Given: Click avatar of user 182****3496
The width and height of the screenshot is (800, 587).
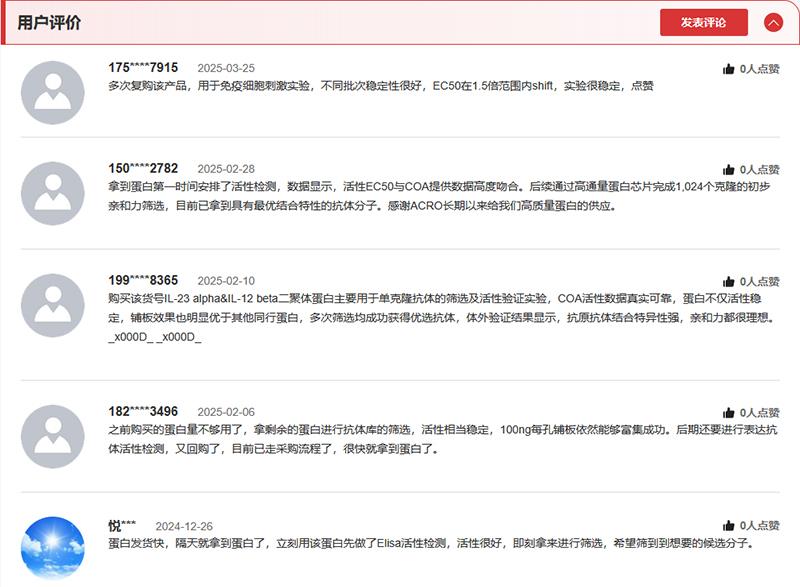Looking at the screenshot, I should (x=53, y=436).
